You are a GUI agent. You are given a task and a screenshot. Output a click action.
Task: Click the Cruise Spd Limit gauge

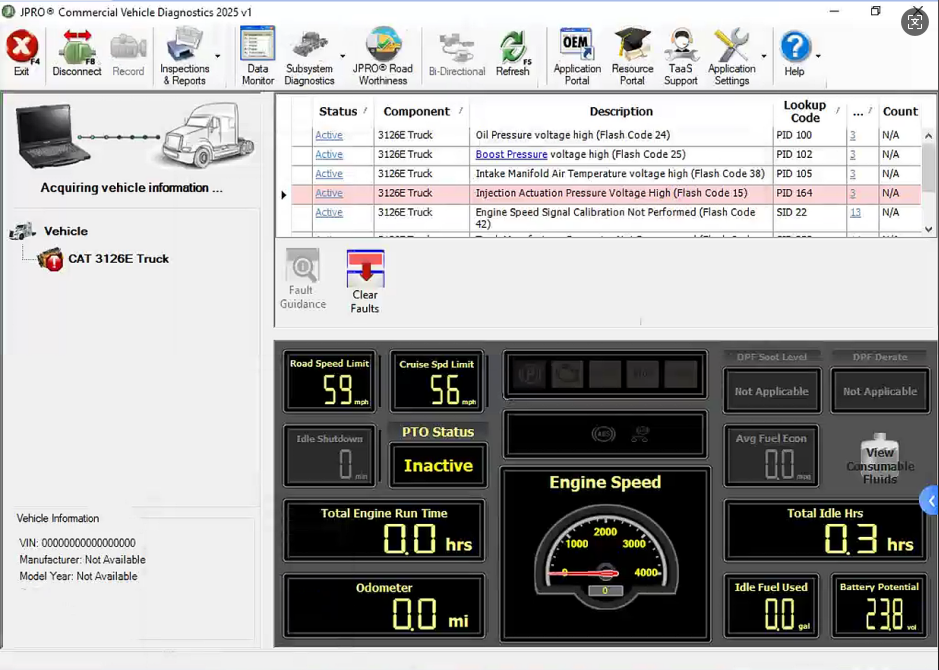point(437,382)
